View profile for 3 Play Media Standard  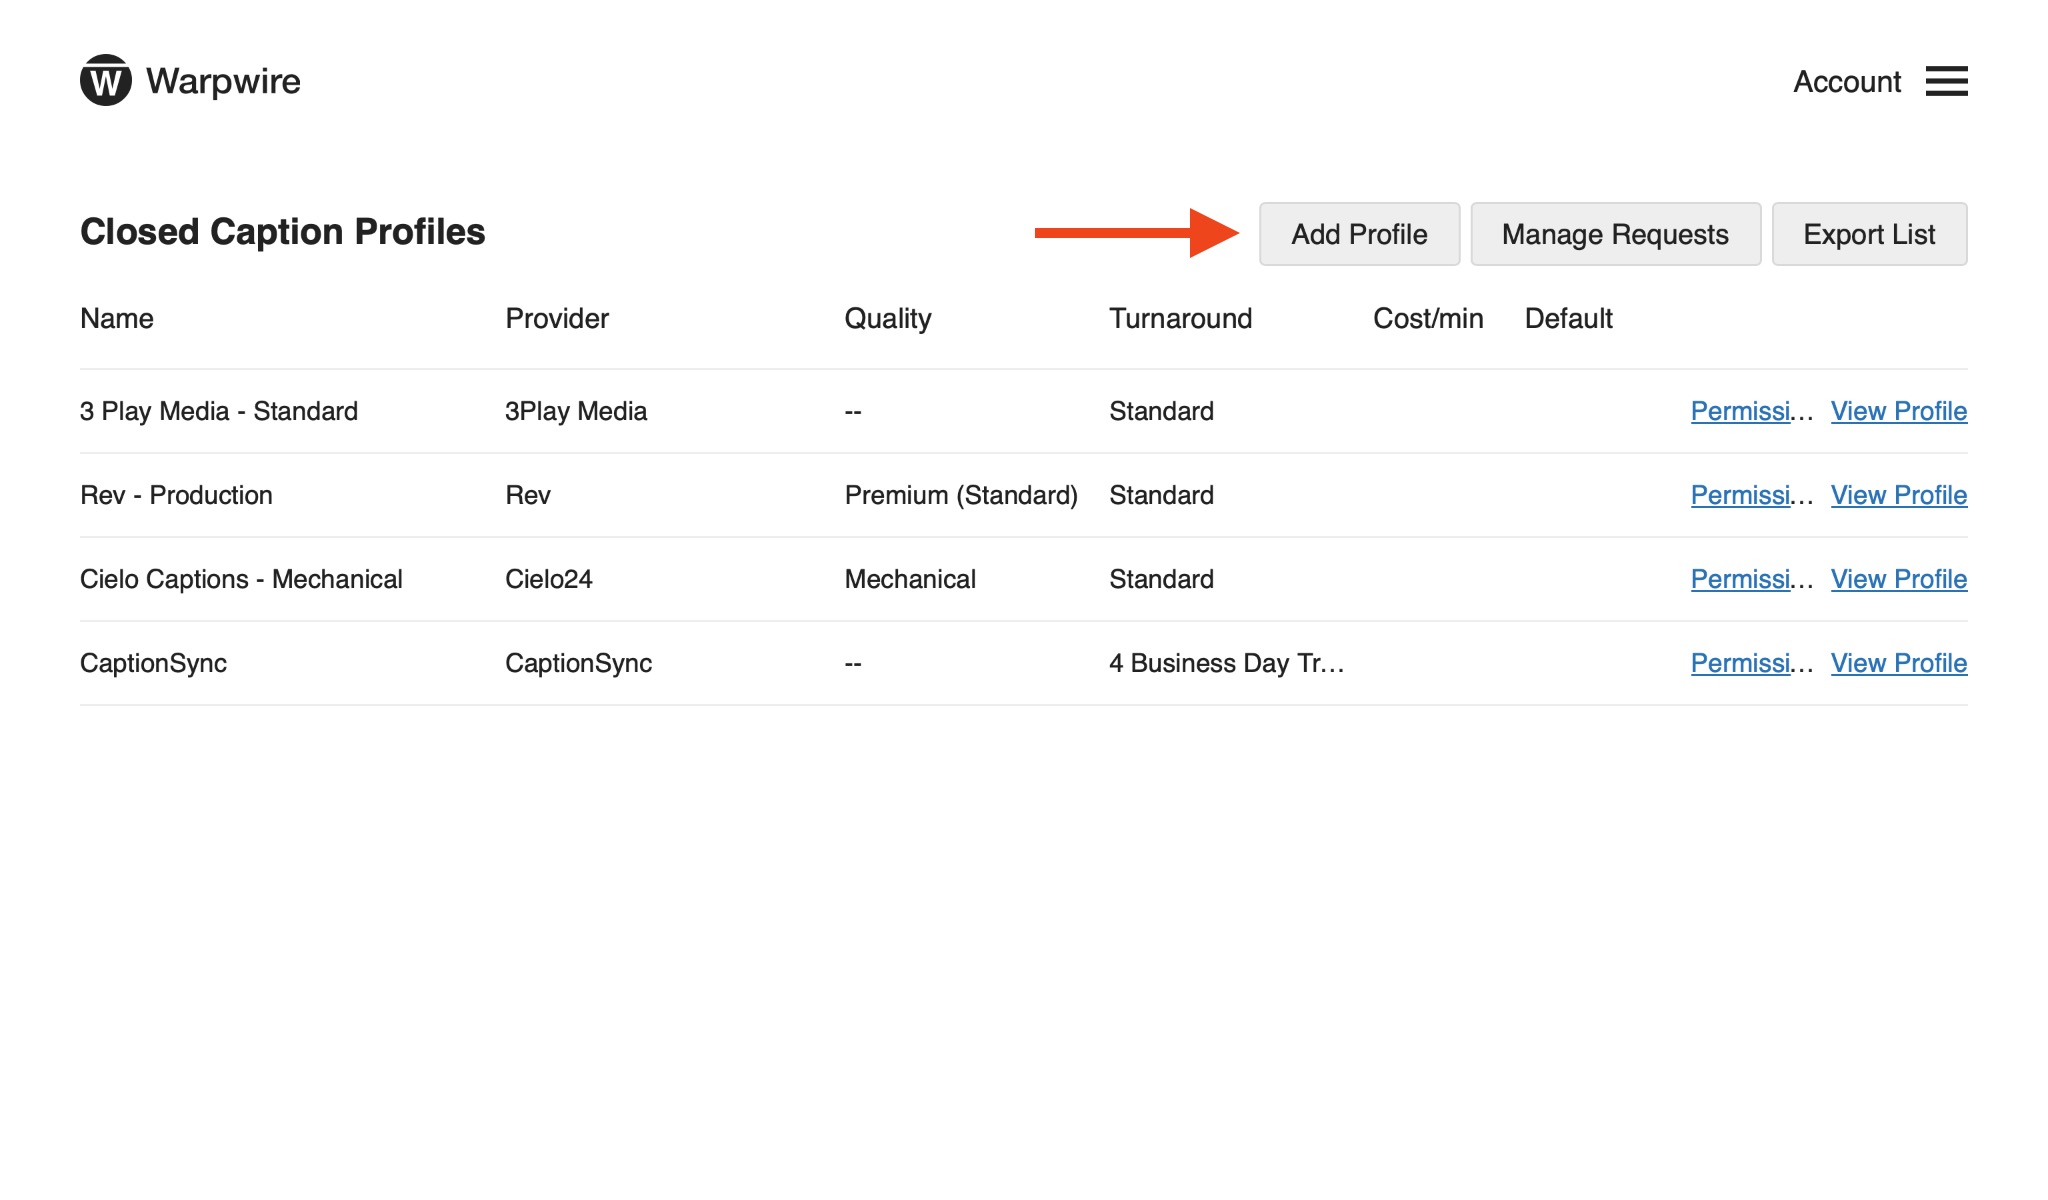click(x=1899, y=410)
